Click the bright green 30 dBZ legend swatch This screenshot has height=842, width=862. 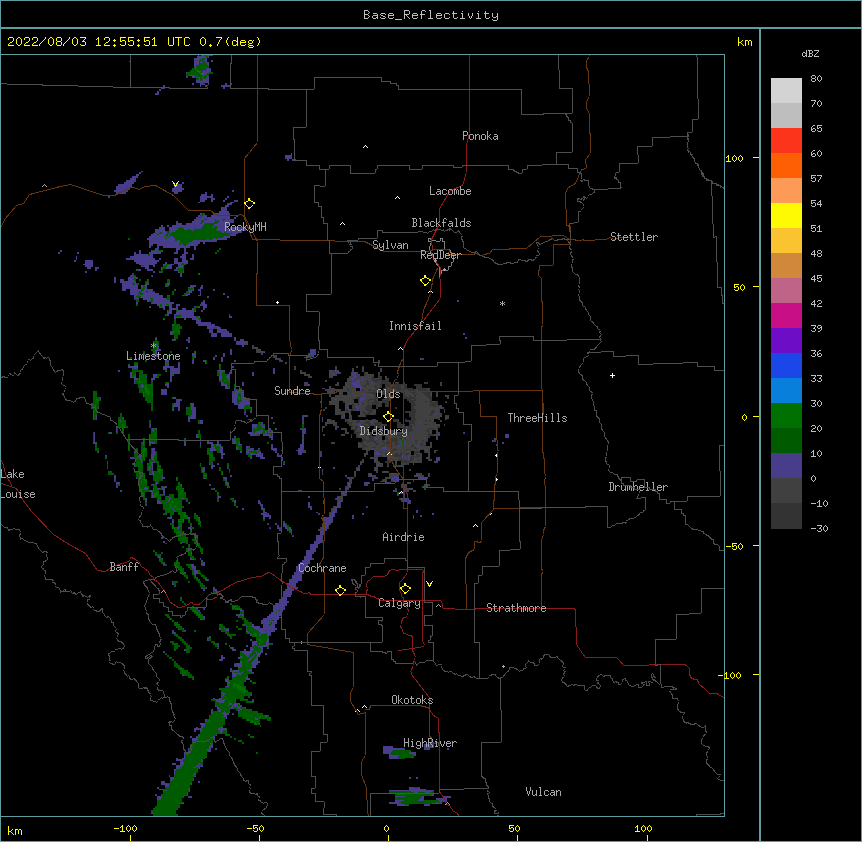point(786,416)
